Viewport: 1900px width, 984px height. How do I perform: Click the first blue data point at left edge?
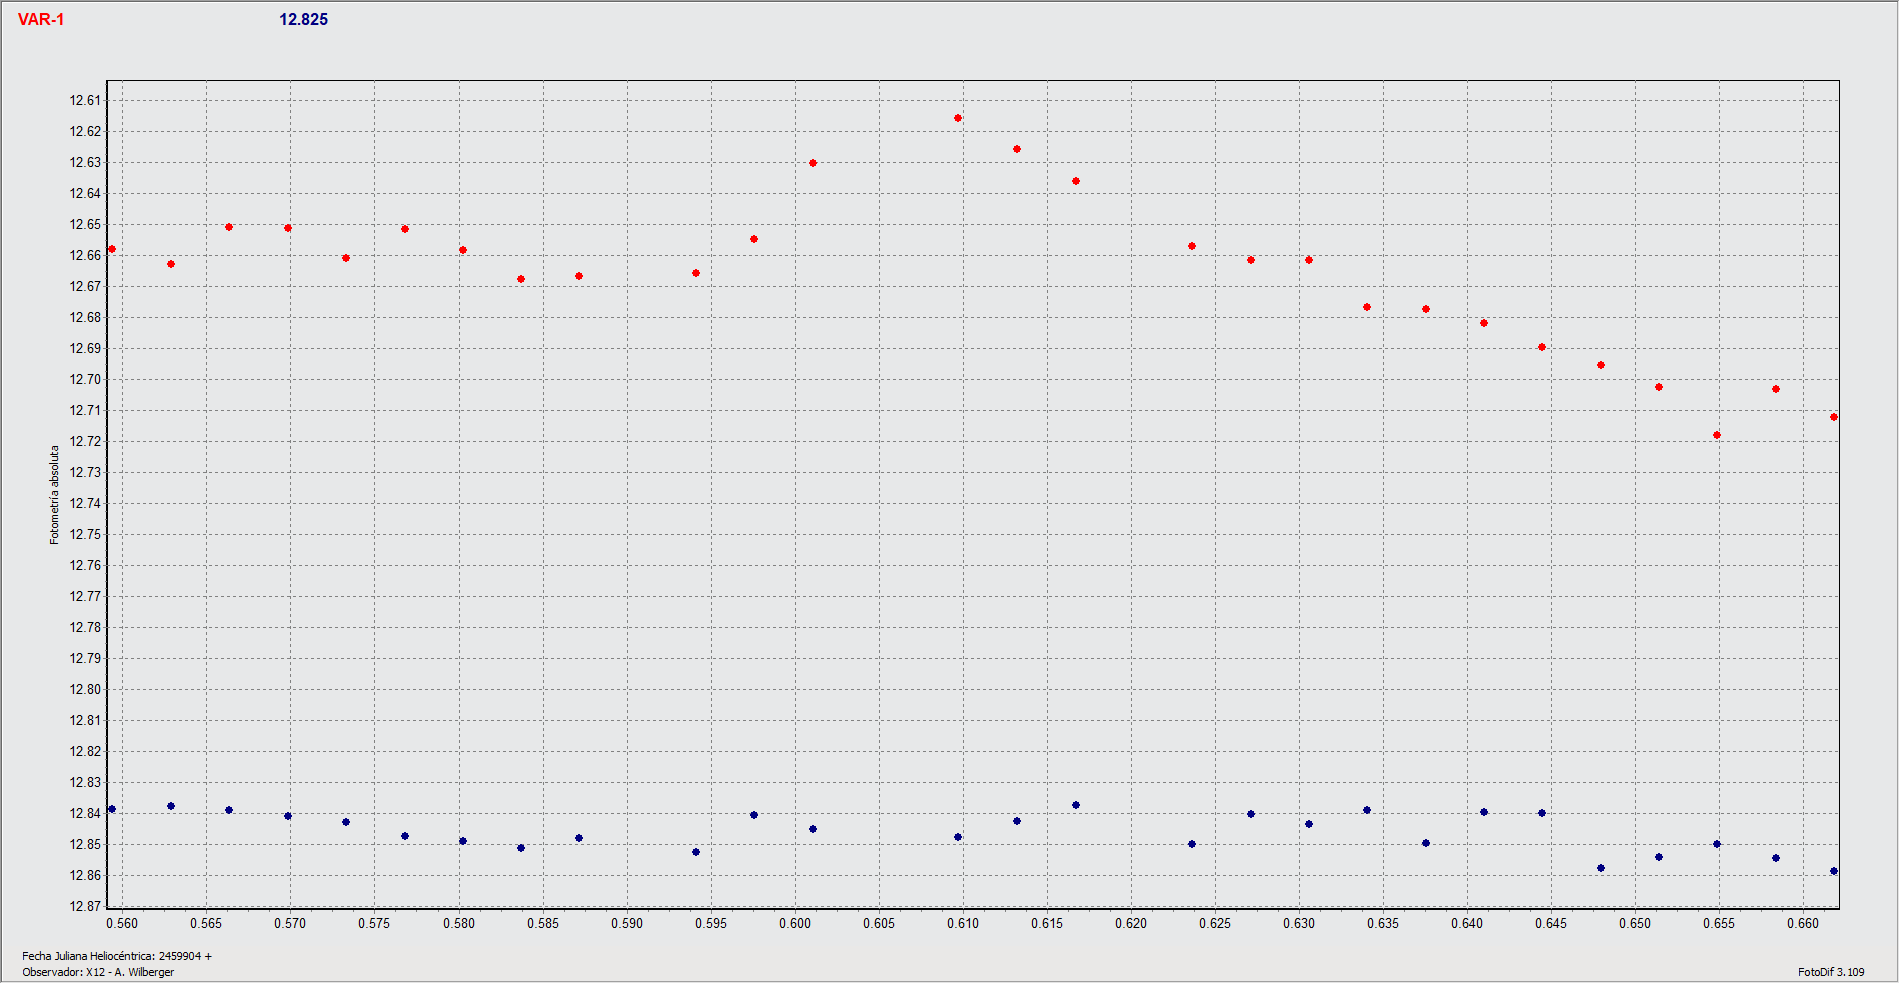click(x=112, y=809)
